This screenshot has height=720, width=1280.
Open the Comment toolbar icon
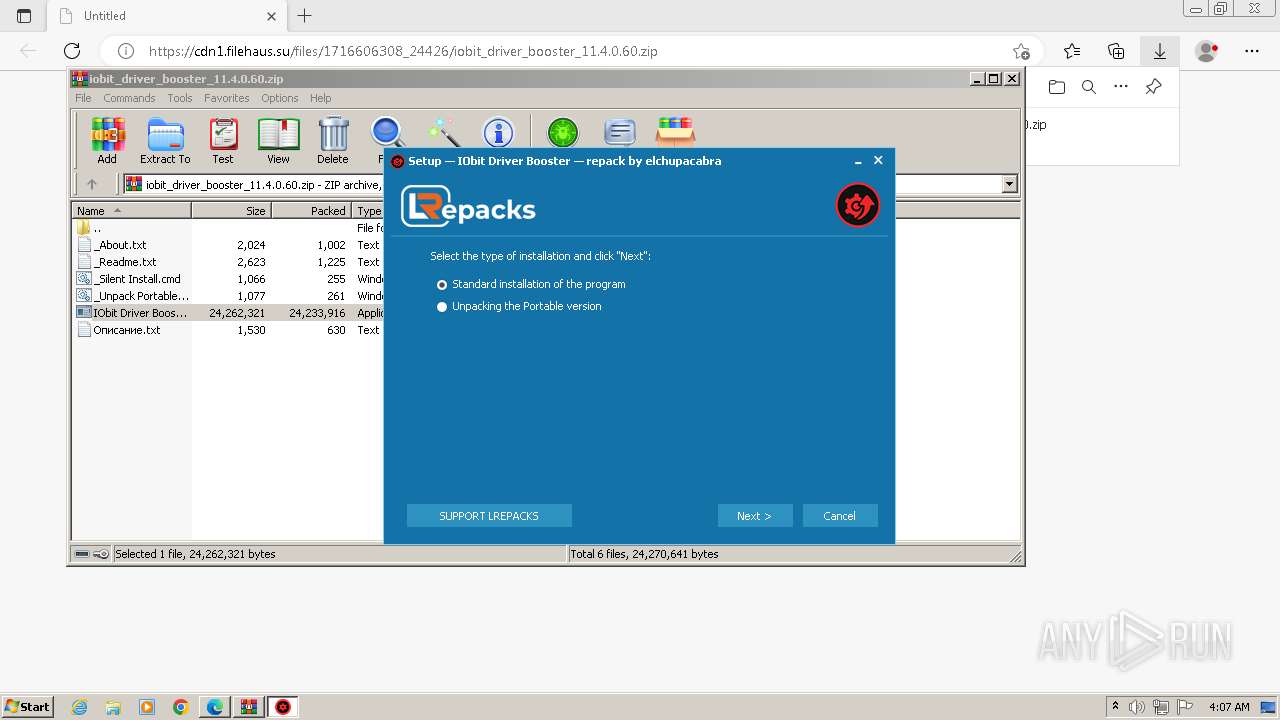[x=620, y=133]
